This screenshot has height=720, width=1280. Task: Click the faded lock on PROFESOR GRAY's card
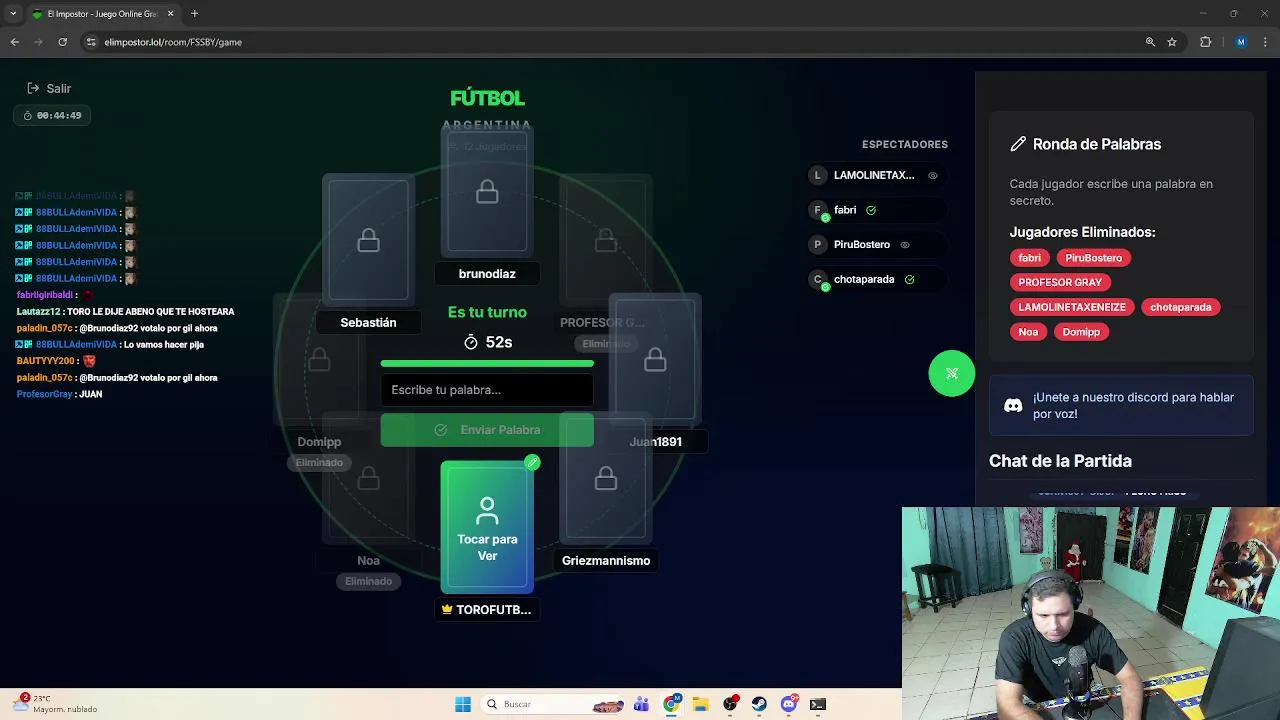coord(606,240)
